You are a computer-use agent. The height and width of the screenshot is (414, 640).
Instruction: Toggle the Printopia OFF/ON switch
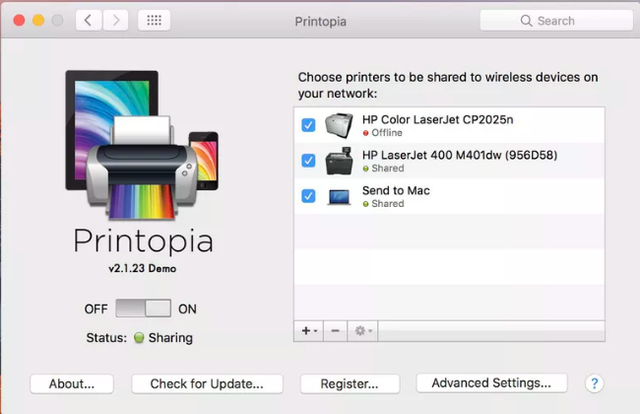click(x=142, y=308)
